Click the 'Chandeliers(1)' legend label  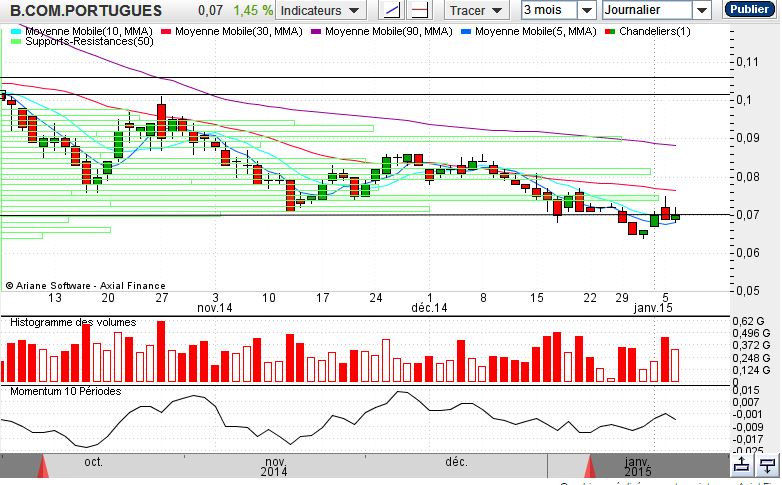[655, 31]
